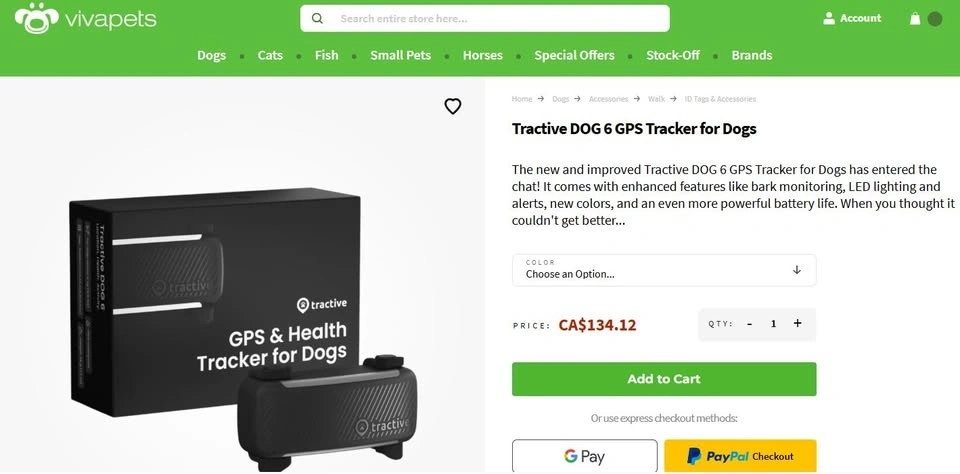Pay with the Google Pay button
The height and width of the screenshot is (474, 960).
pos(584,456)
